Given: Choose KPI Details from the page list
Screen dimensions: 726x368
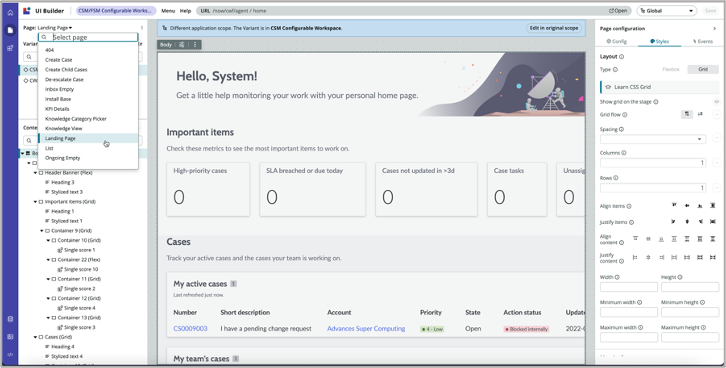Looking at the screenshot, I should point(88,109).
